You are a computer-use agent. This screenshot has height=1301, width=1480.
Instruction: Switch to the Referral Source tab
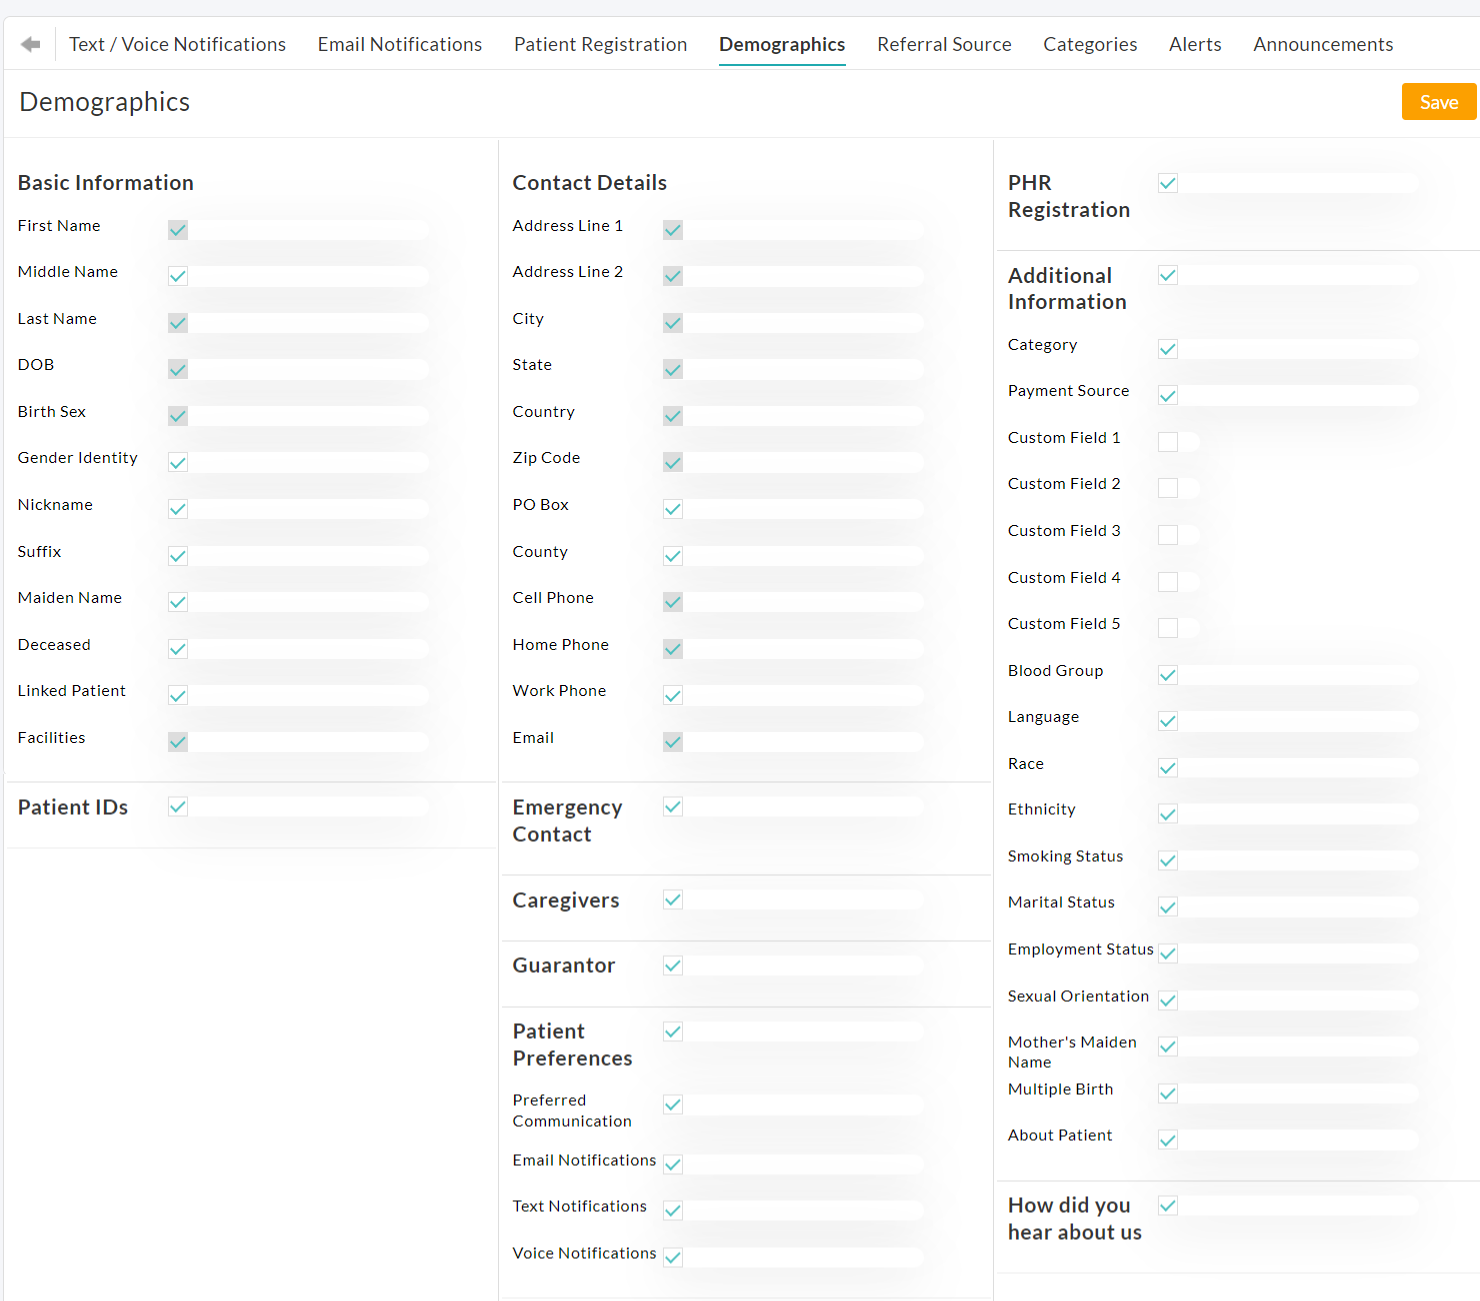(944, 44)
